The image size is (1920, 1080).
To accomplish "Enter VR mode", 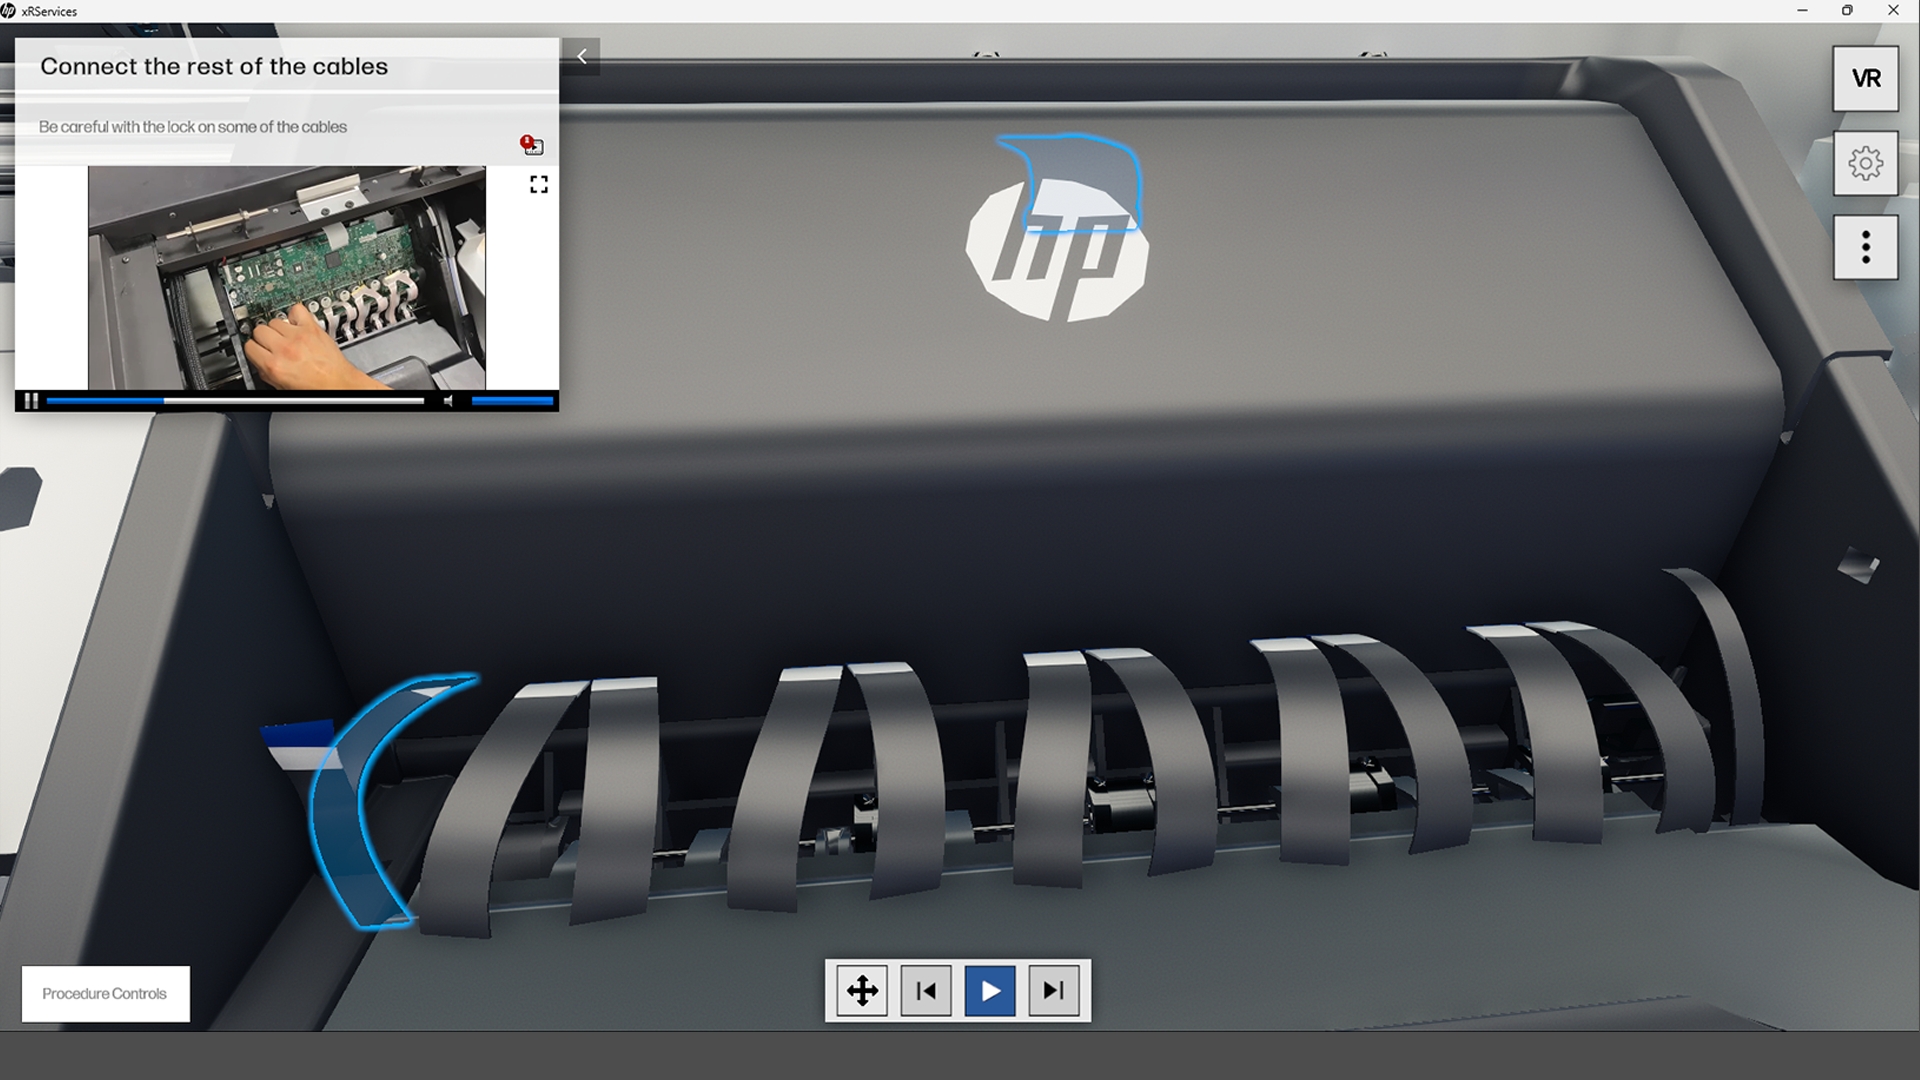I will coord(1865,79).
